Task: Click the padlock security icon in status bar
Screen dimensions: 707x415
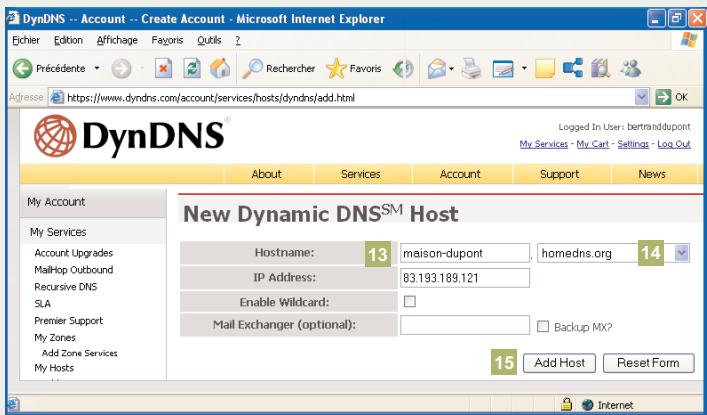Action: (x=566, y=404)
